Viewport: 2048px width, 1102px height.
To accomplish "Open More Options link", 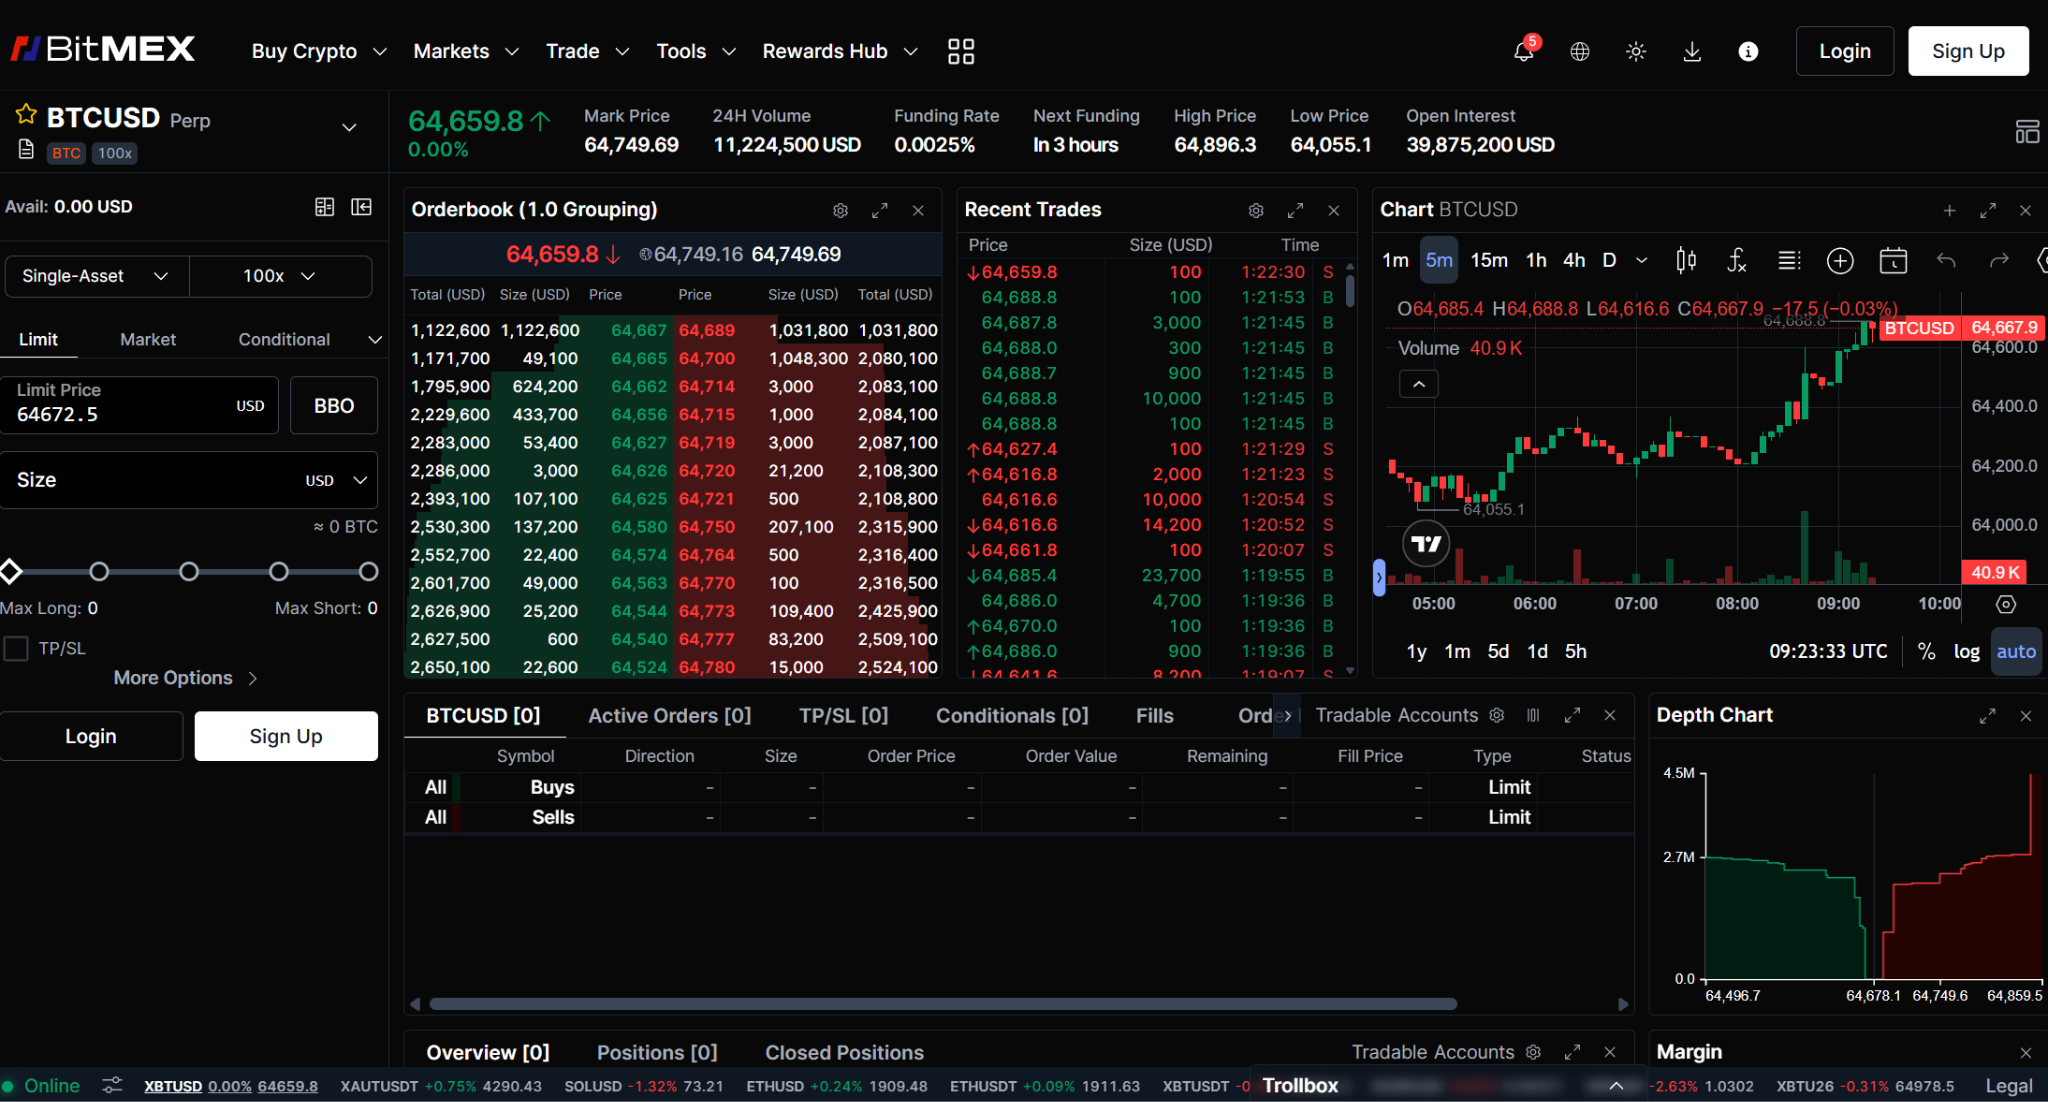I will coord(186,678).
